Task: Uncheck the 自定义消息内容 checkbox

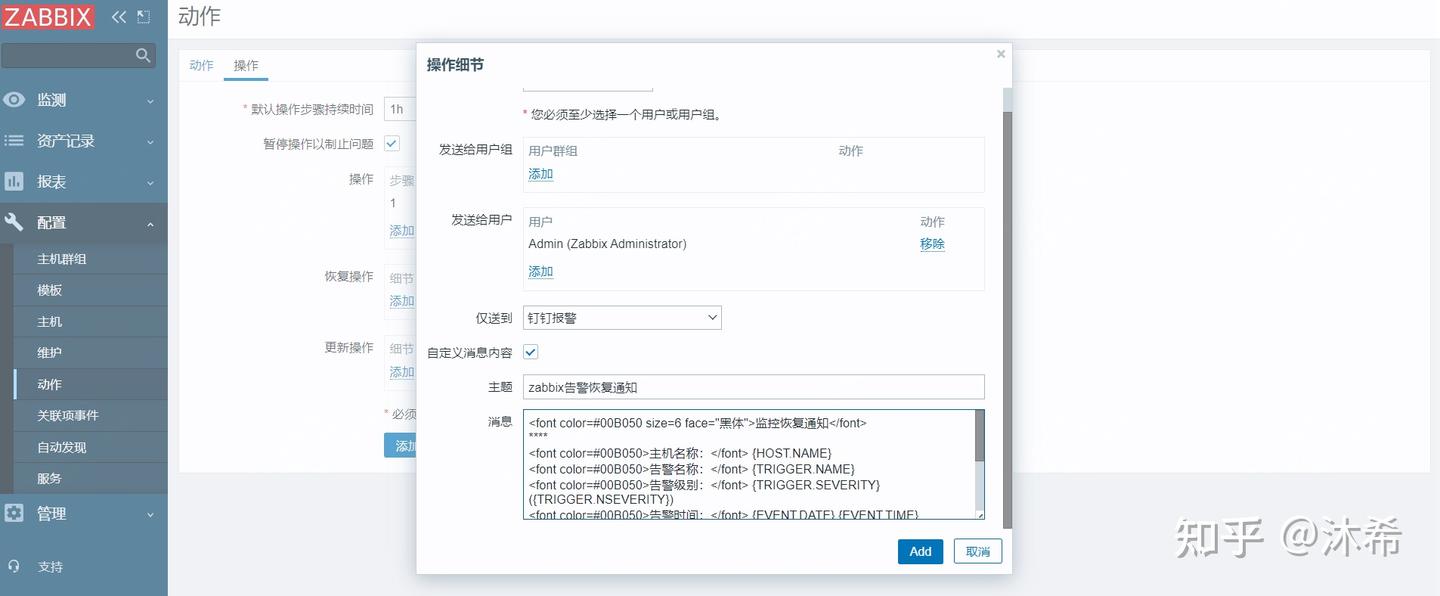Action: point(530,351)
